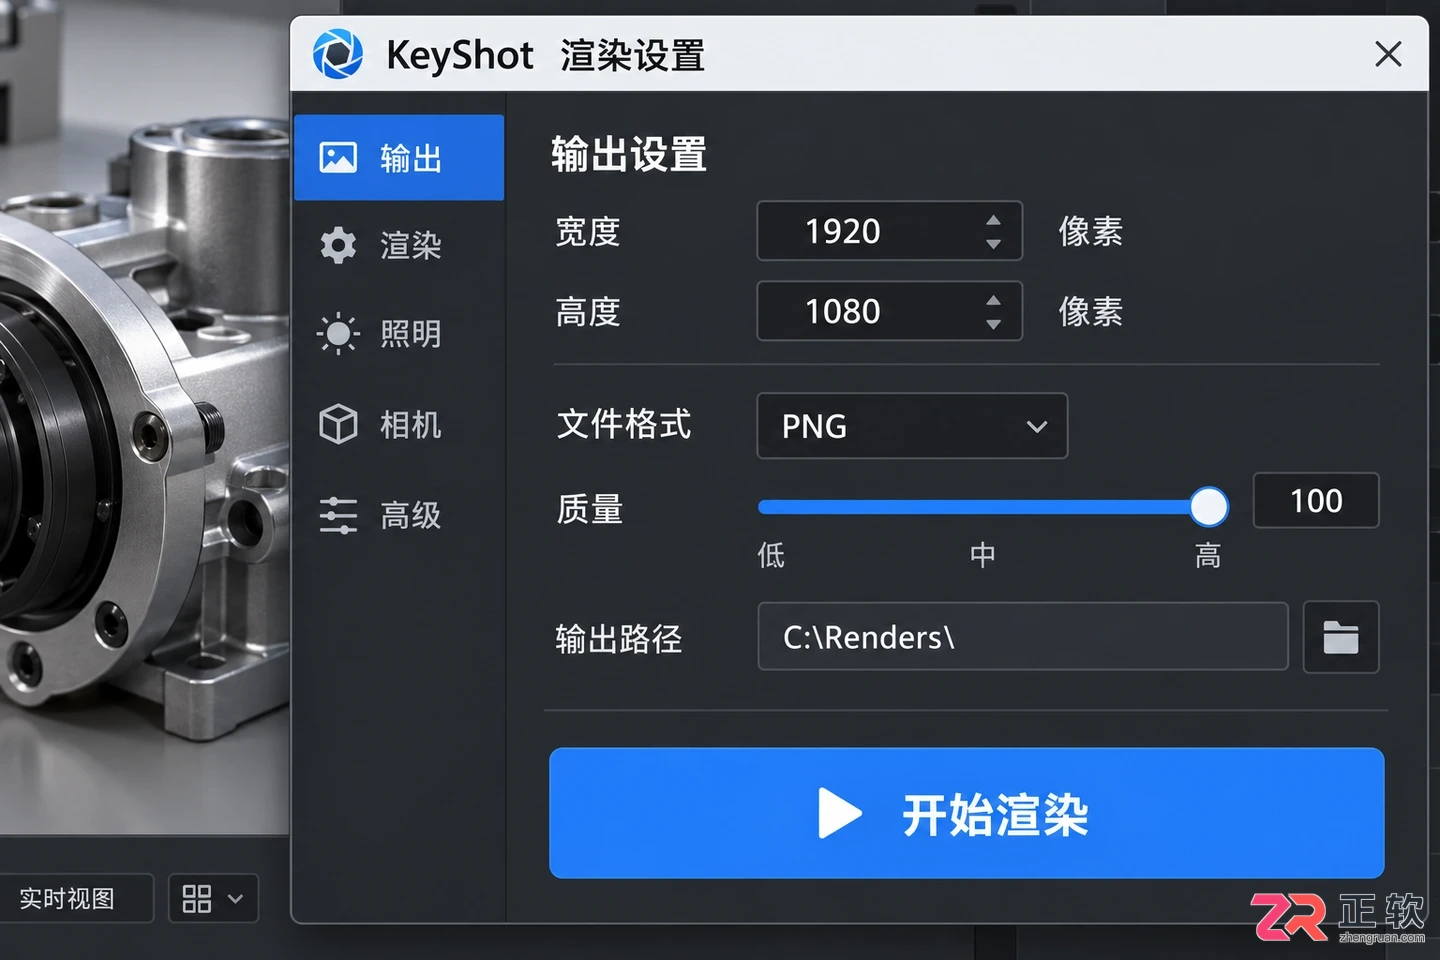Click the 高度 value field showing 1080
This screenshot has height=960, width=1440.
coord(889,311)
